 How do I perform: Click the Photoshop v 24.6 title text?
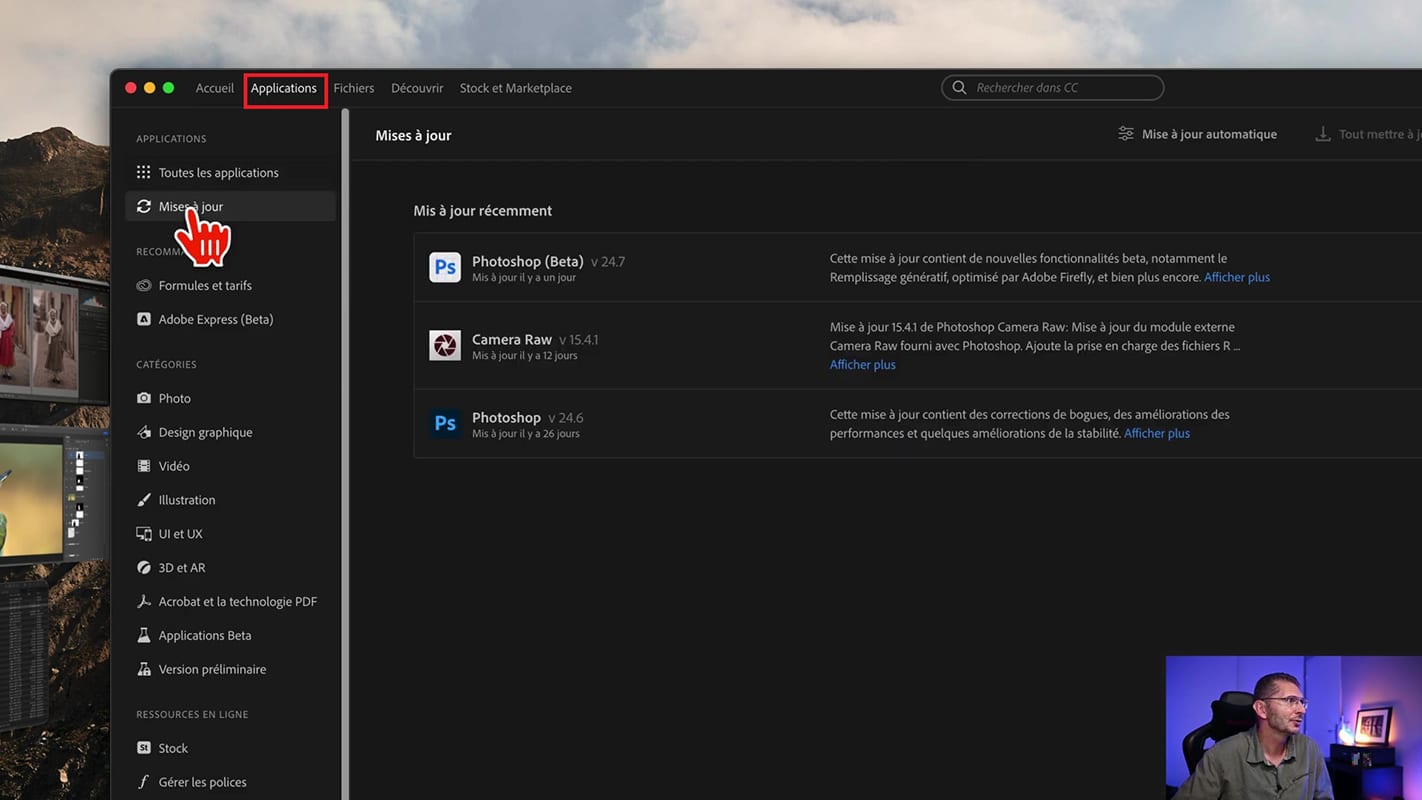pos(506,417)
